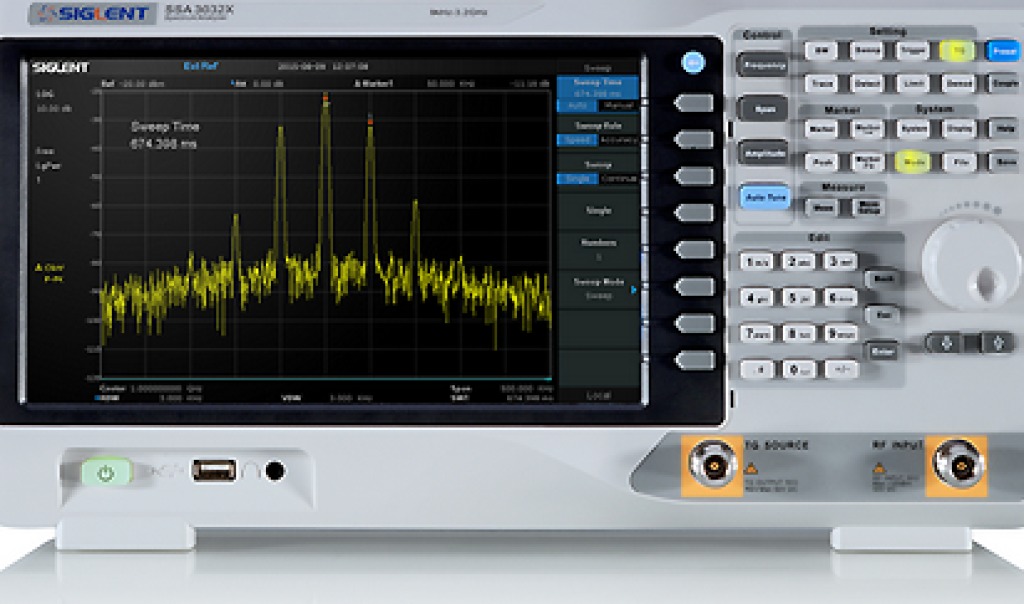This screenshot has height=604, width=1024.
Task: Expand the Sweep Mode submenu
Action: click(x=598, y=288)
